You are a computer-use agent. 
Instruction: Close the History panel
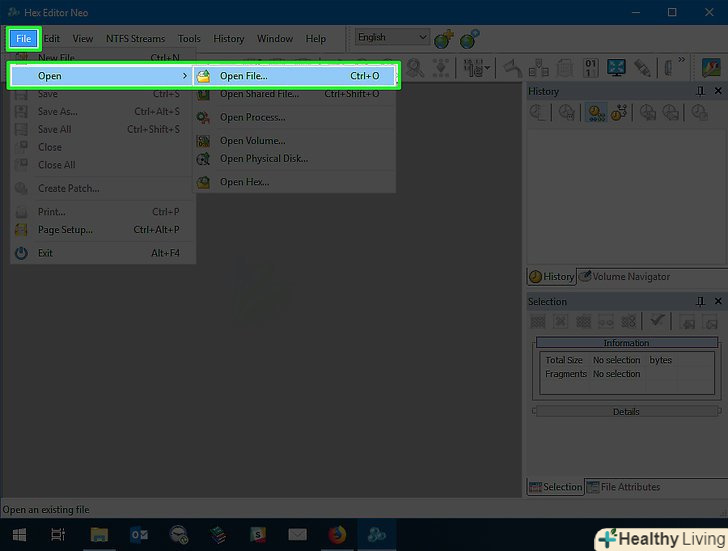tap(718, 91)
